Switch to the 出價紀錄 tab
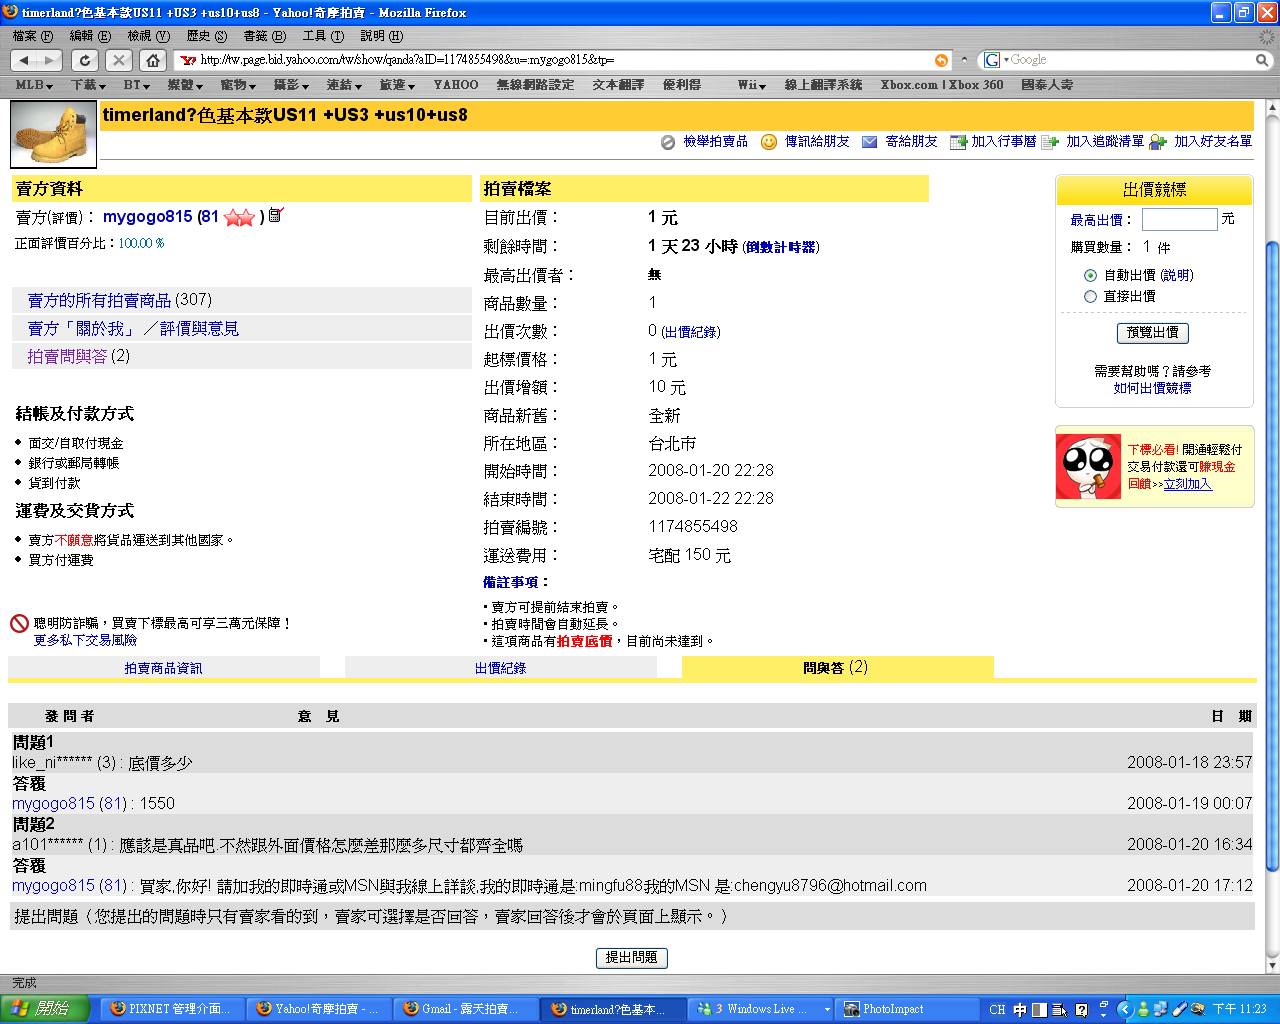This screenshot has width=1280, height=1024. coord(500,668)
